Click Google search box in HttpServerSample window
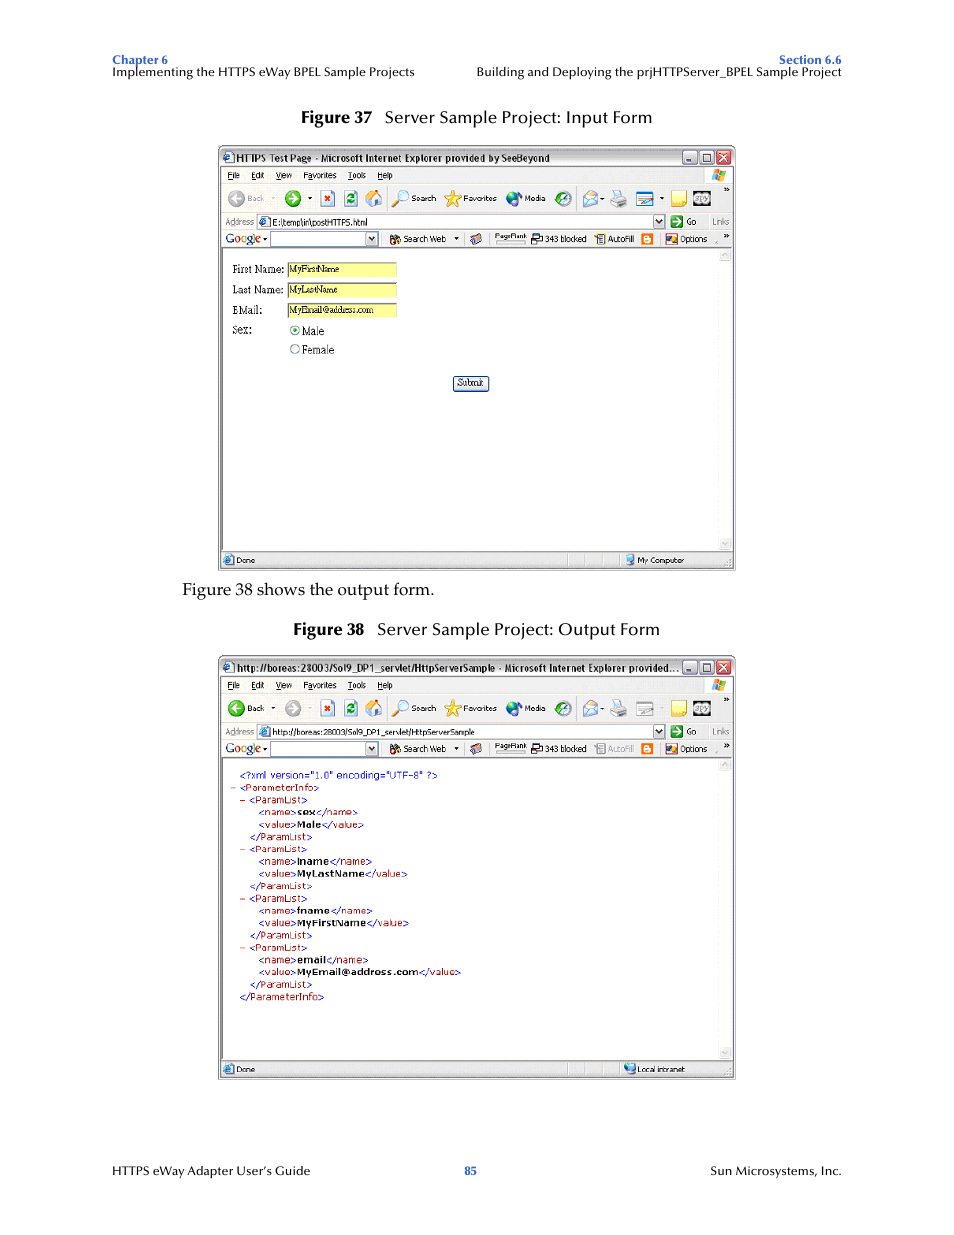 tap(318, 749)
